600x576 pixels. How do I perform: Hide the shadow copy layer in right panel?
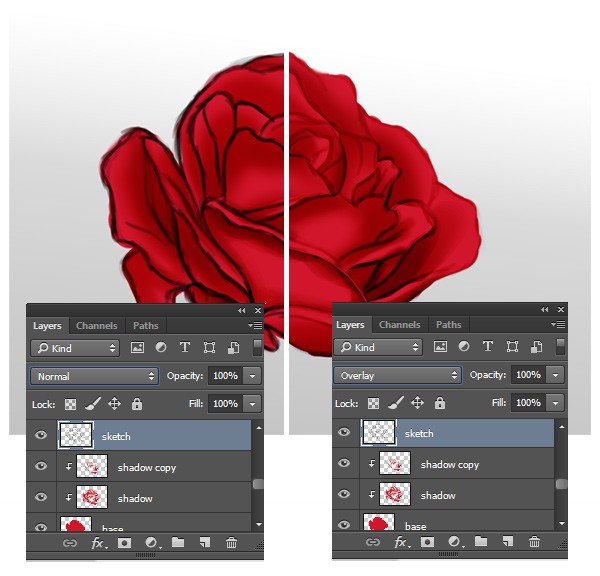(x=344, y=463)
